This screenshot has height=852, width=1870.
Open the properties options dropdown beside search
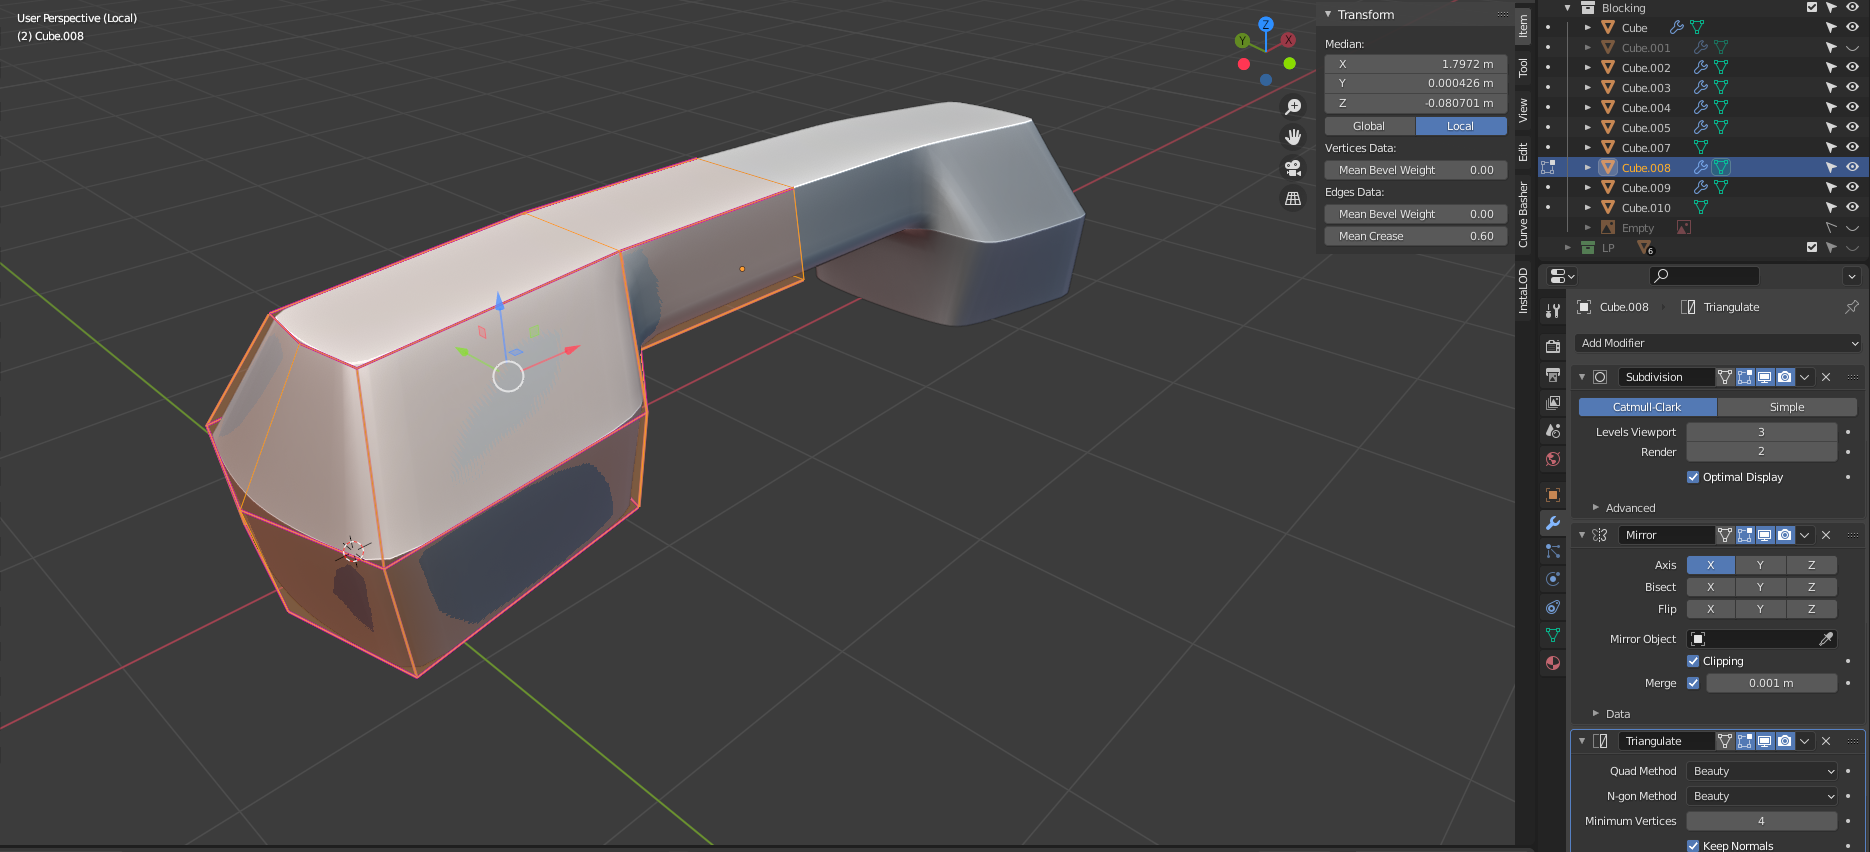click(1851, 276)
